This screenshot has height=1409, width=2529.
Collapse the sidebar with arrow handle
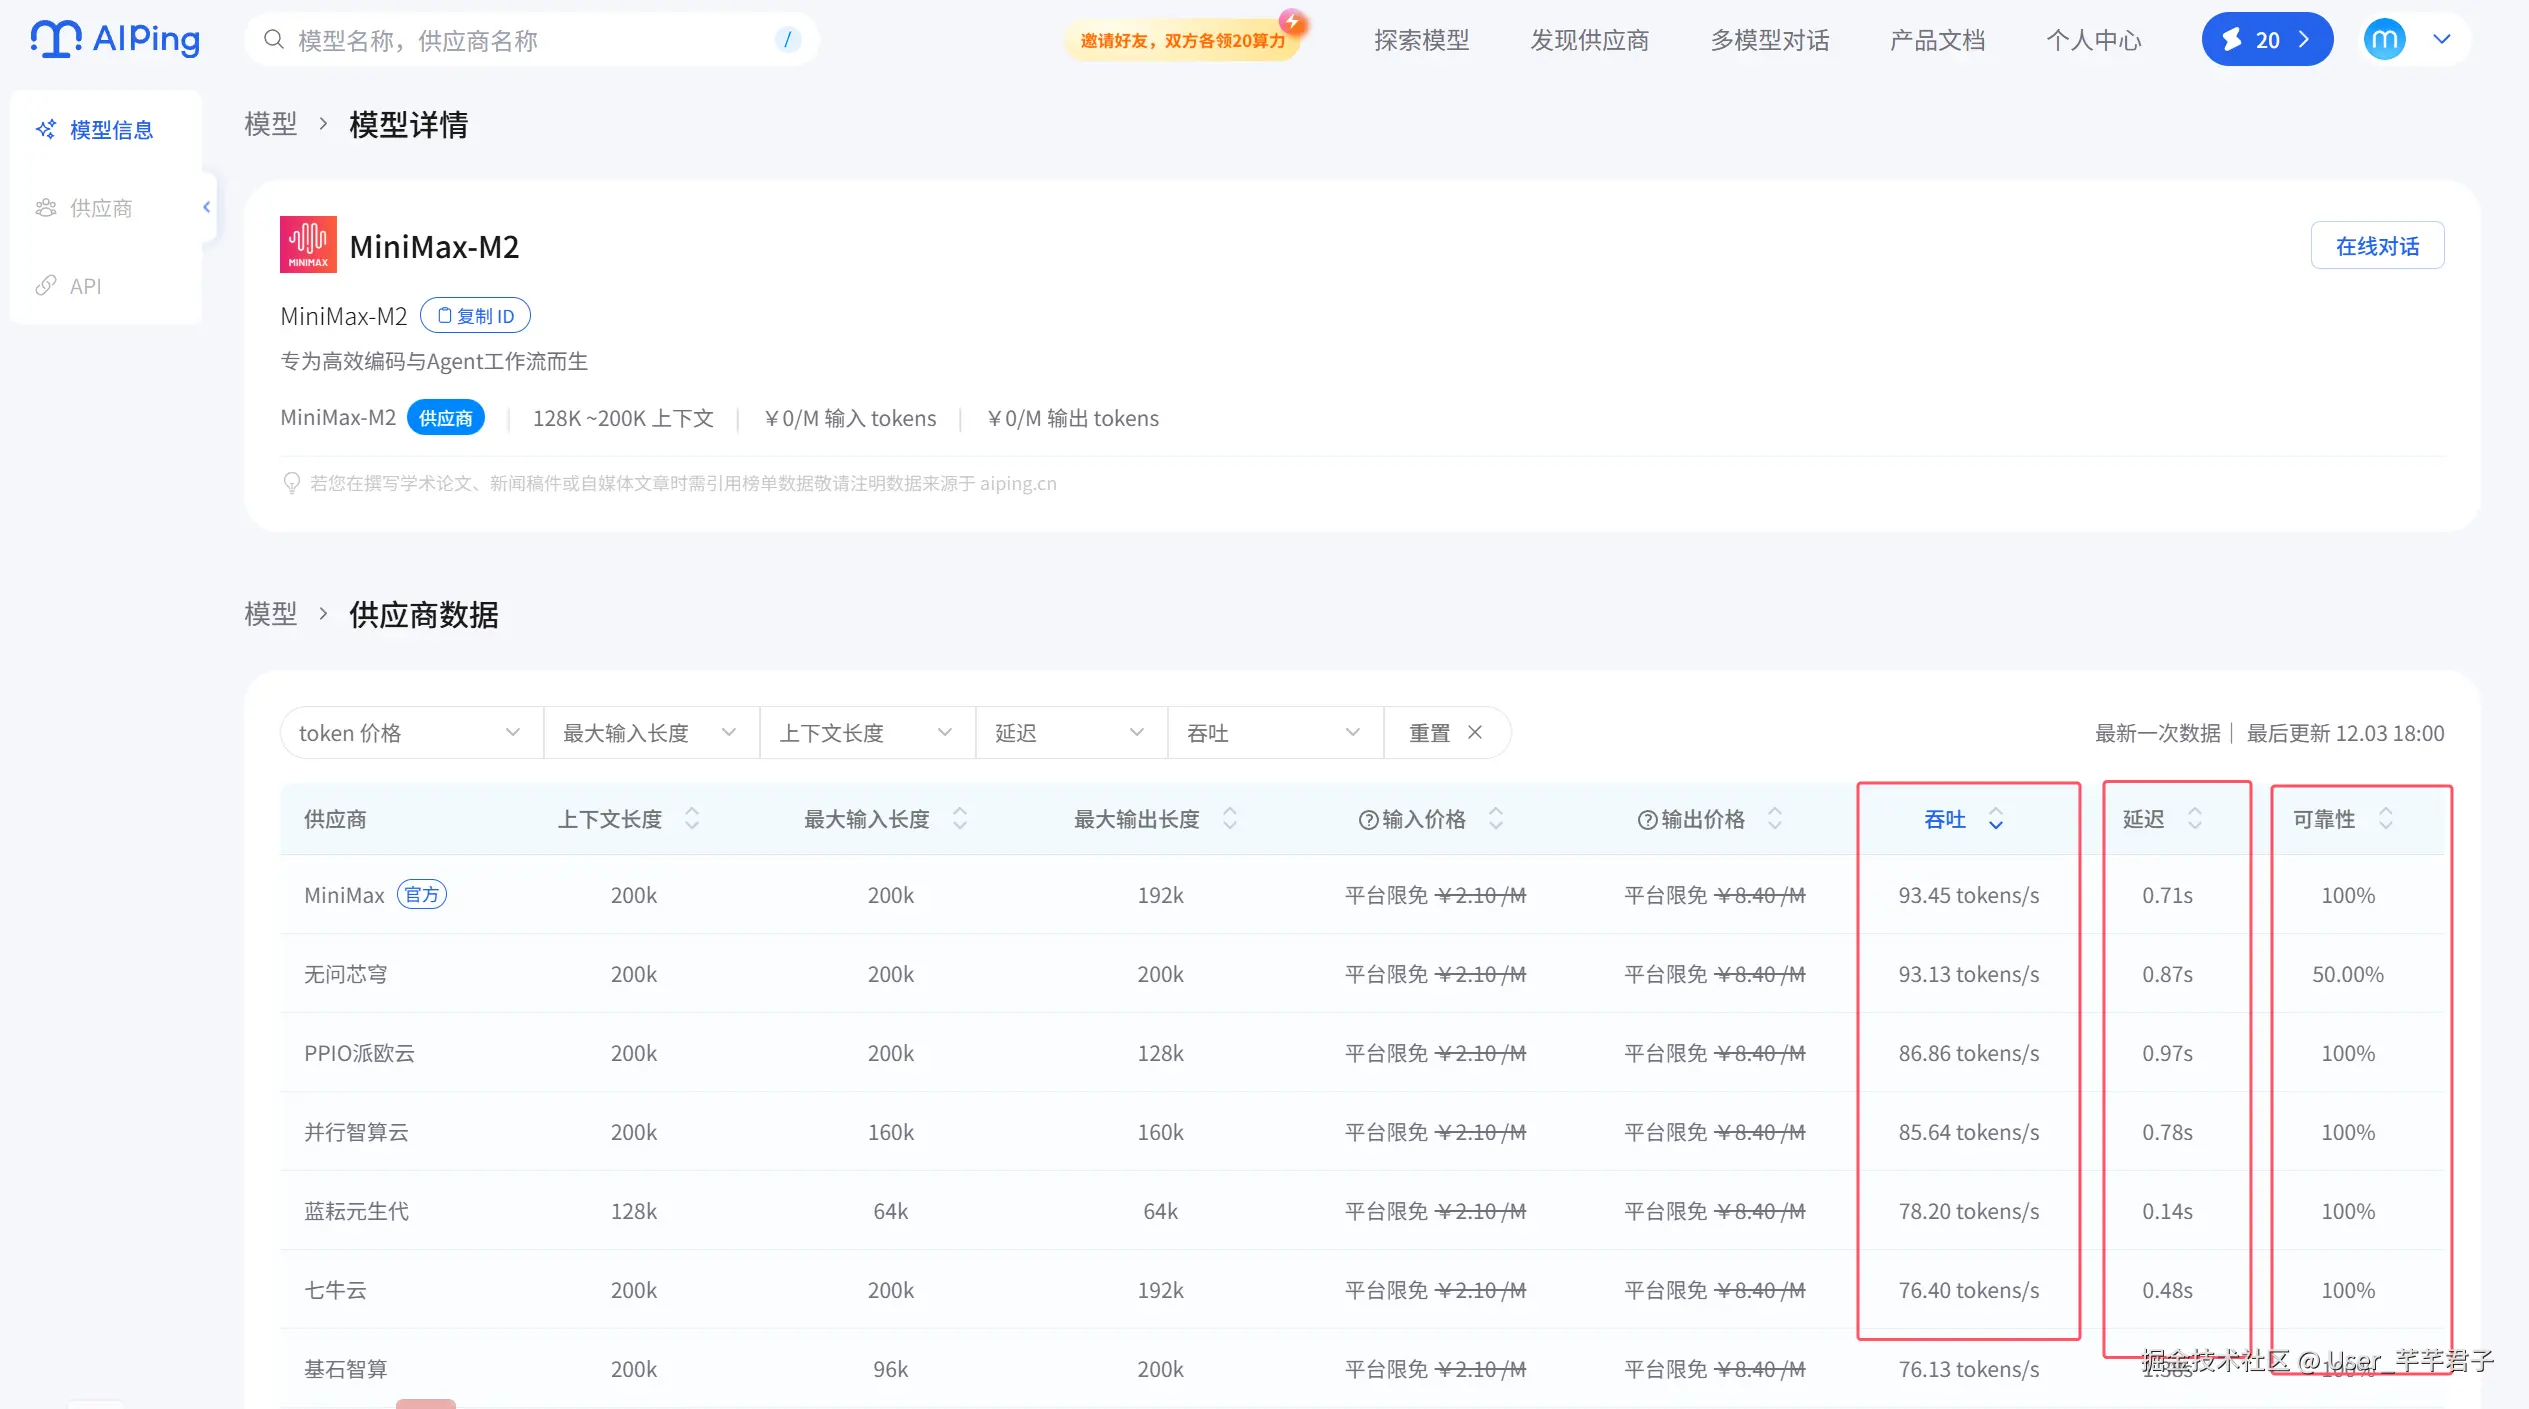tap(207, 207)
